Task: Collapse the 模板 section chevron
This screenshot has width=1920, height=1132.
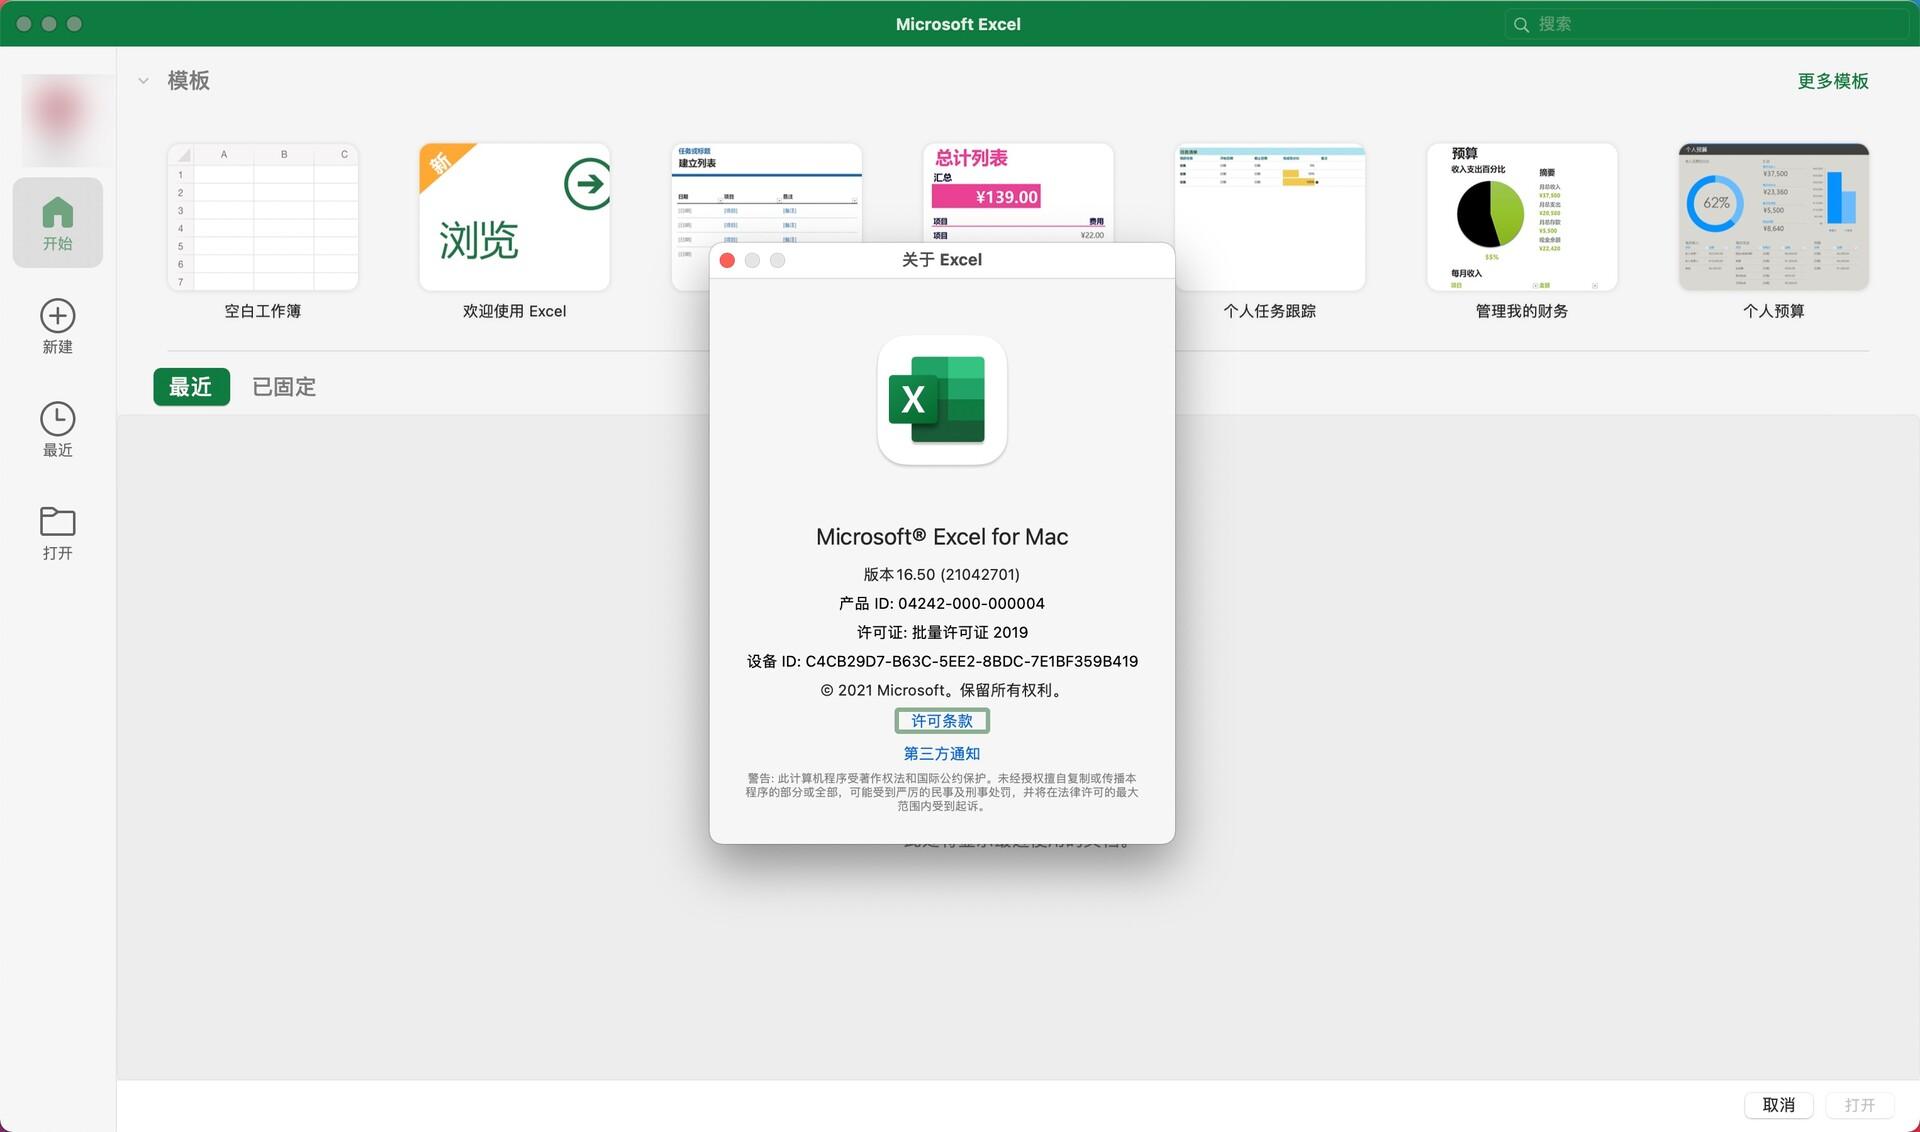Action: (144, 81)
